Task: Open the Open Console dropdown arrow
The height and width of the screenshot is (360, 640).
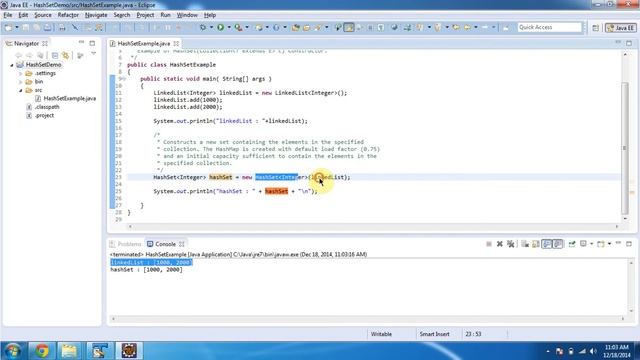Action: click(x=609, y=244)
